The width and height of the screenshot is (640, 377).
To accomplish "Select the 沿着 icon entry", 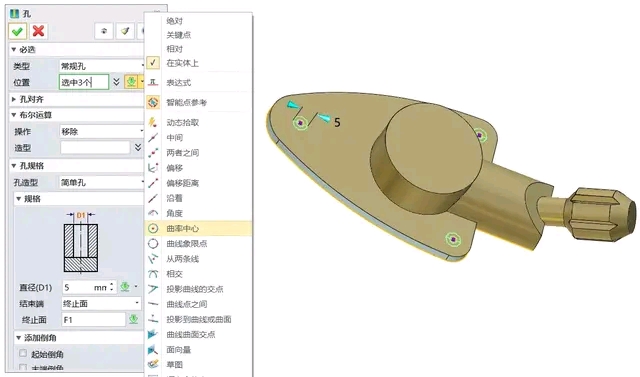I will 198,198.
